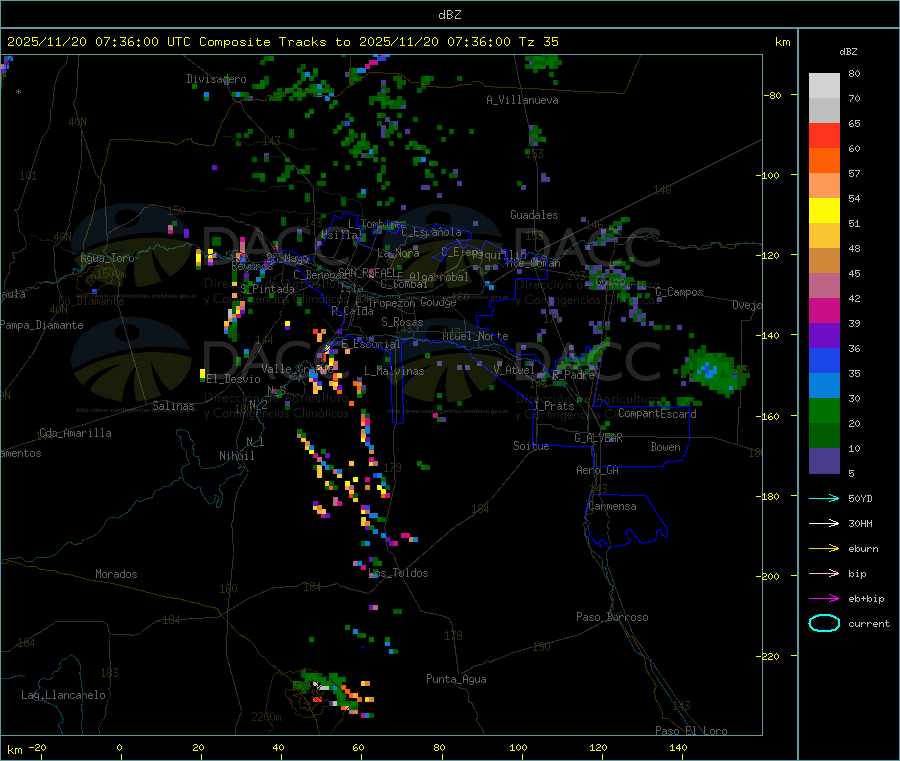Image resolution: width=900 pixels, height=761 pixels.
Task: Click the 0 km horizontal axis tick
Action: coord(119,747)
